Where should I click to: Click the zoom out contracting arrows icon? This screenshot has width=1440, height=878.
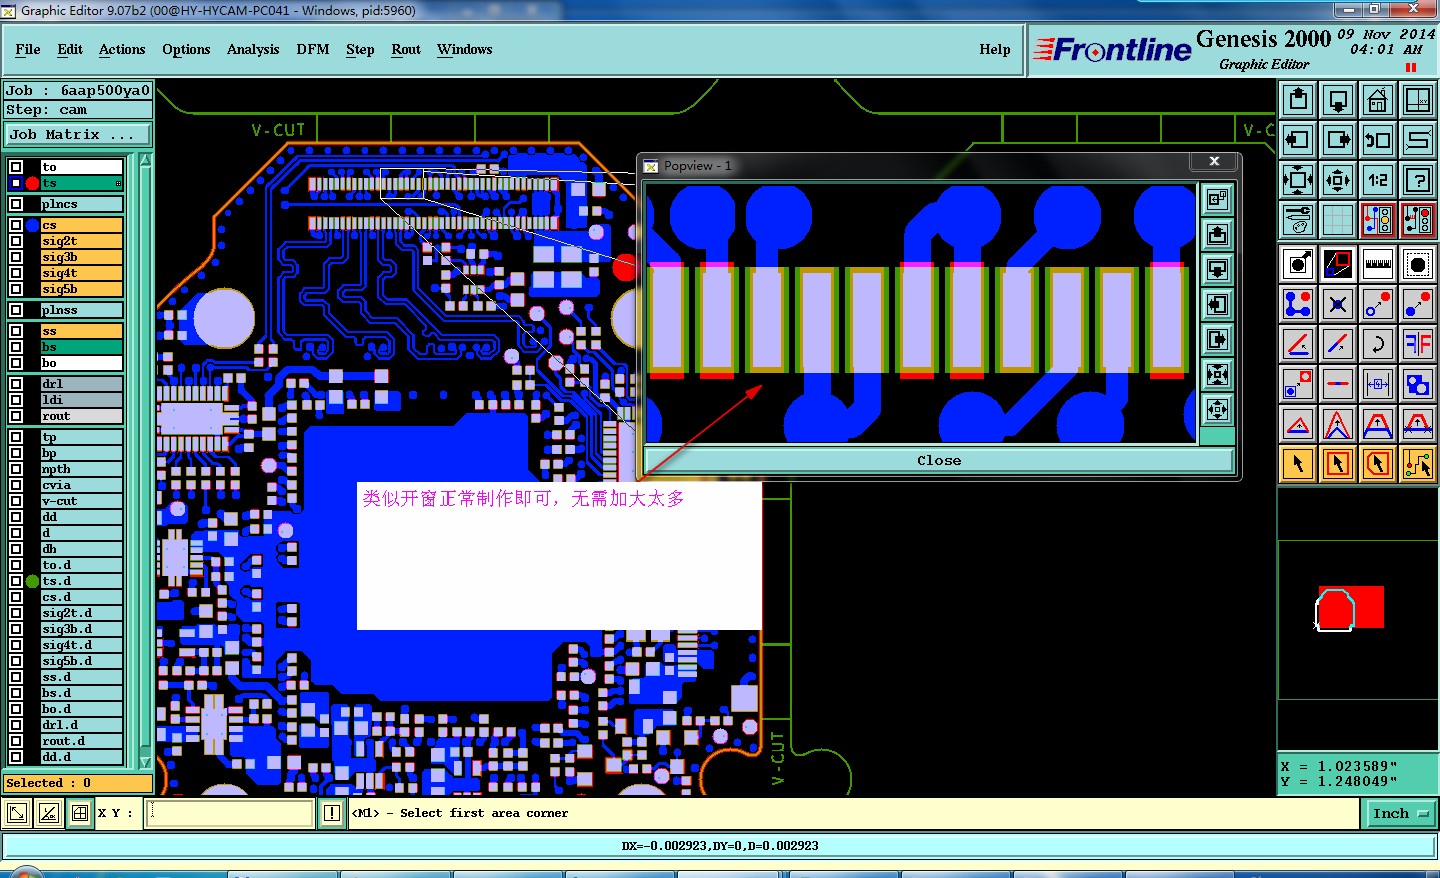pyautogui.click(x=1338, y=180)
